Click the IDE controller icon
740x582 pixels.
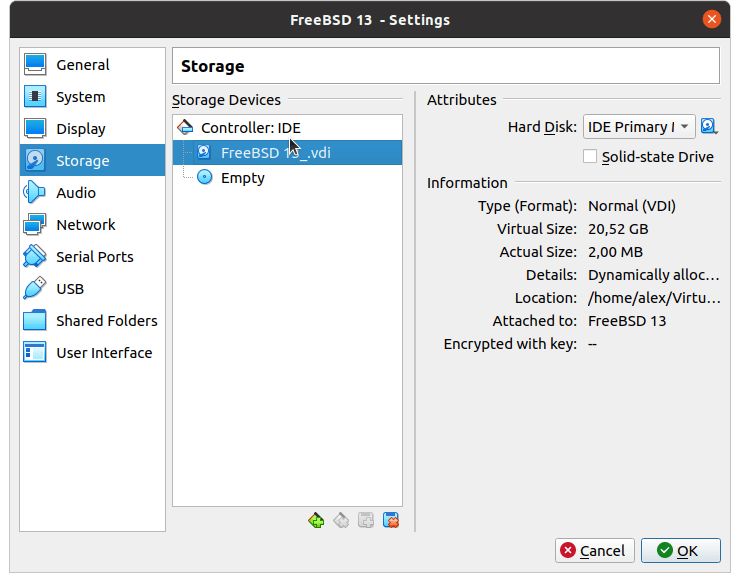[185, 127]
